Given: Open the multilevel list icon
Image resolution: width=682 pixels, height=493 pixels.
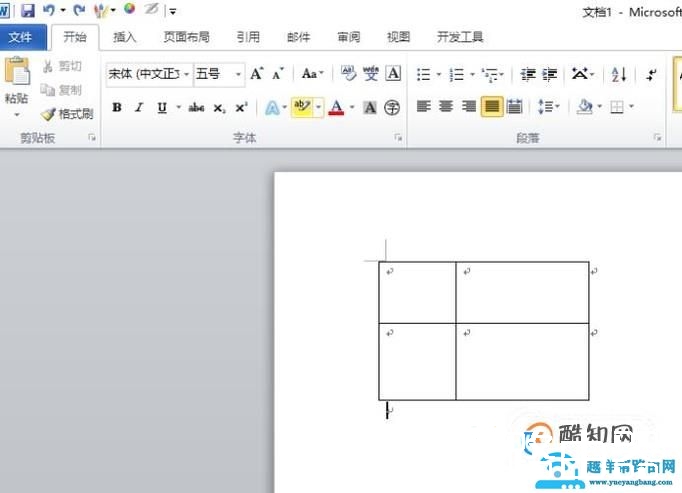Looking at the screenshot, I should [x=490, y=74].
